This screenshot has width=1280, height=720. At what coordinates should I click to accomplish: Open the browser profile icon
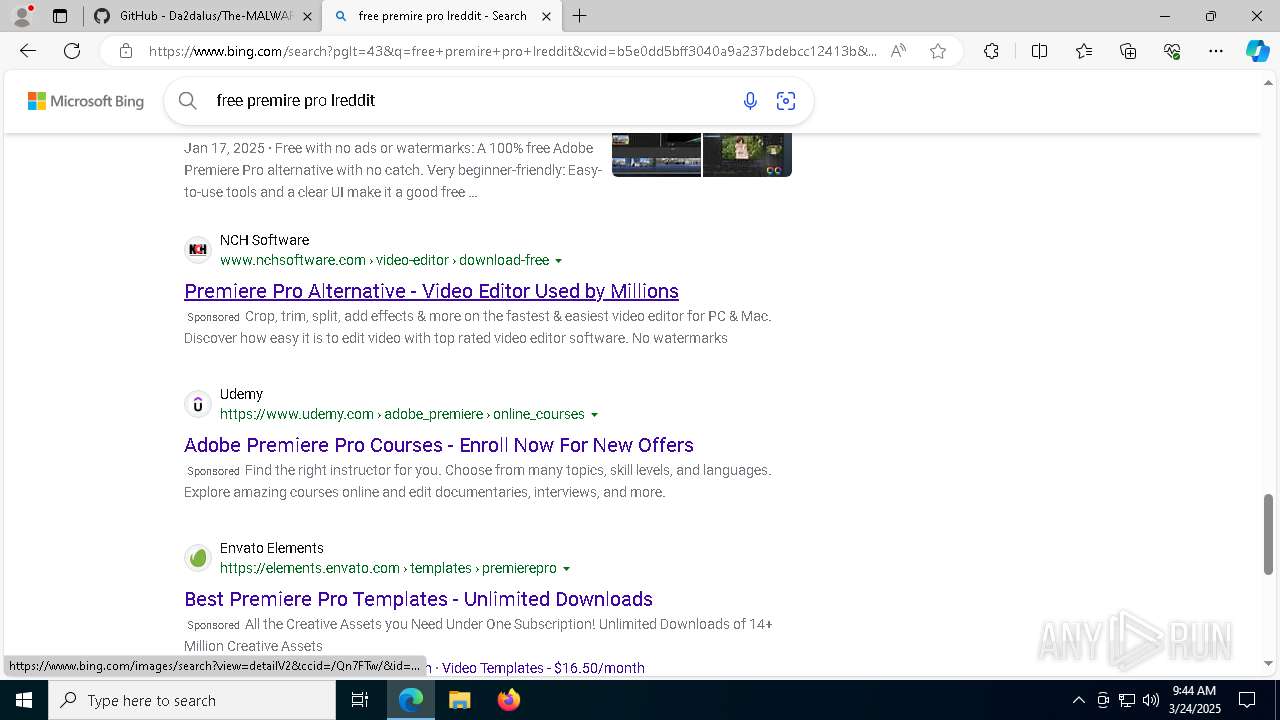coord(22,16)
